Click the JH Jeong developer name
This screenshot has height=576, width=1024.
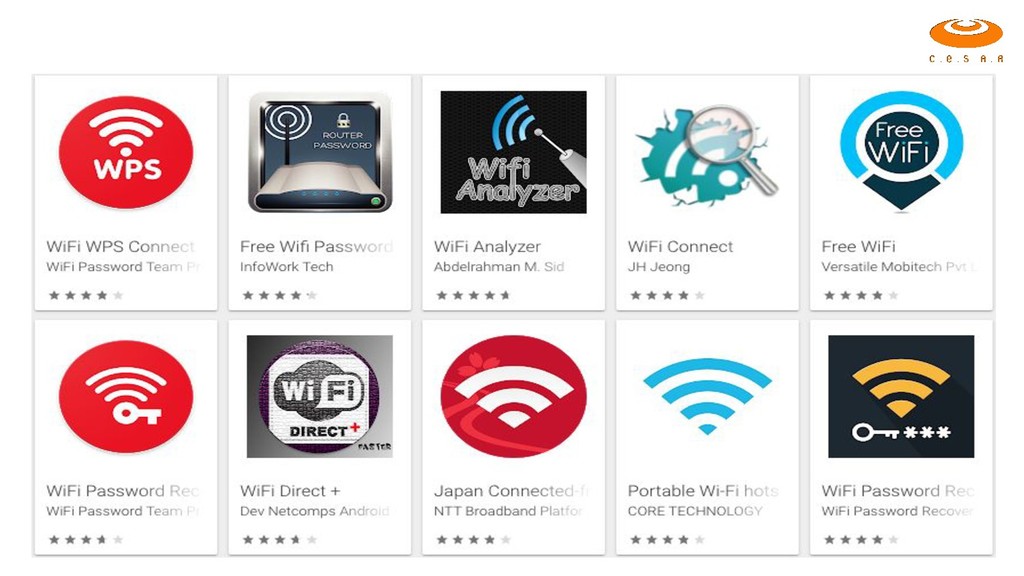point(658,267)
